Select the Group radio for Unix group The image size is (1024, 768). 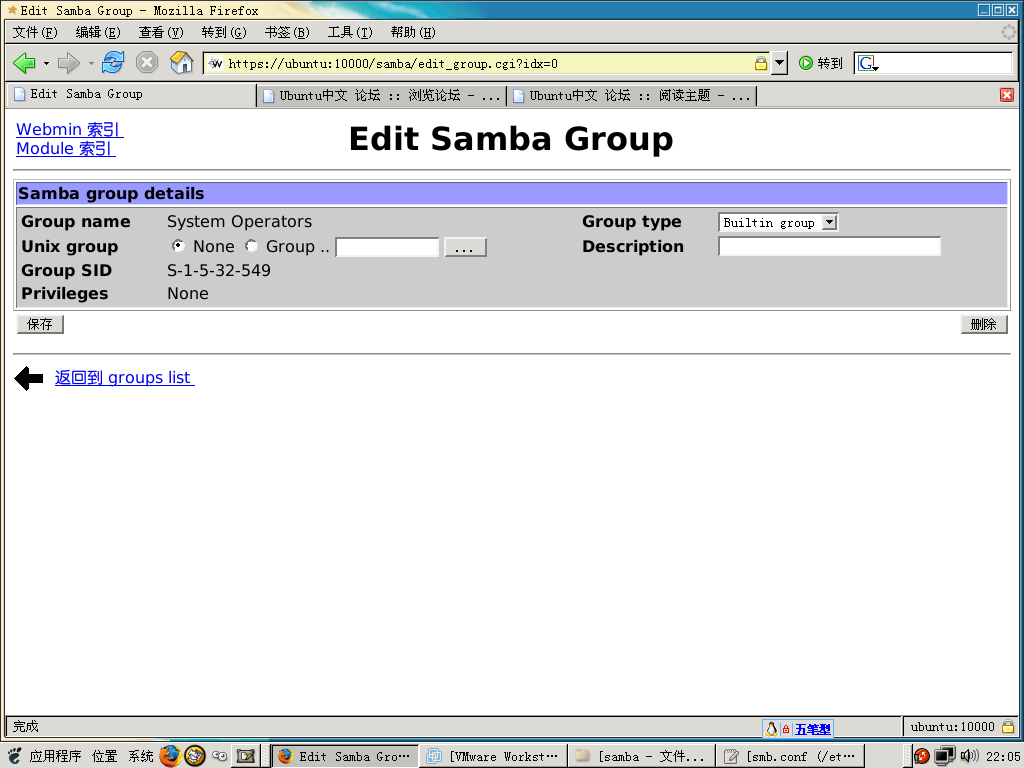251,246
